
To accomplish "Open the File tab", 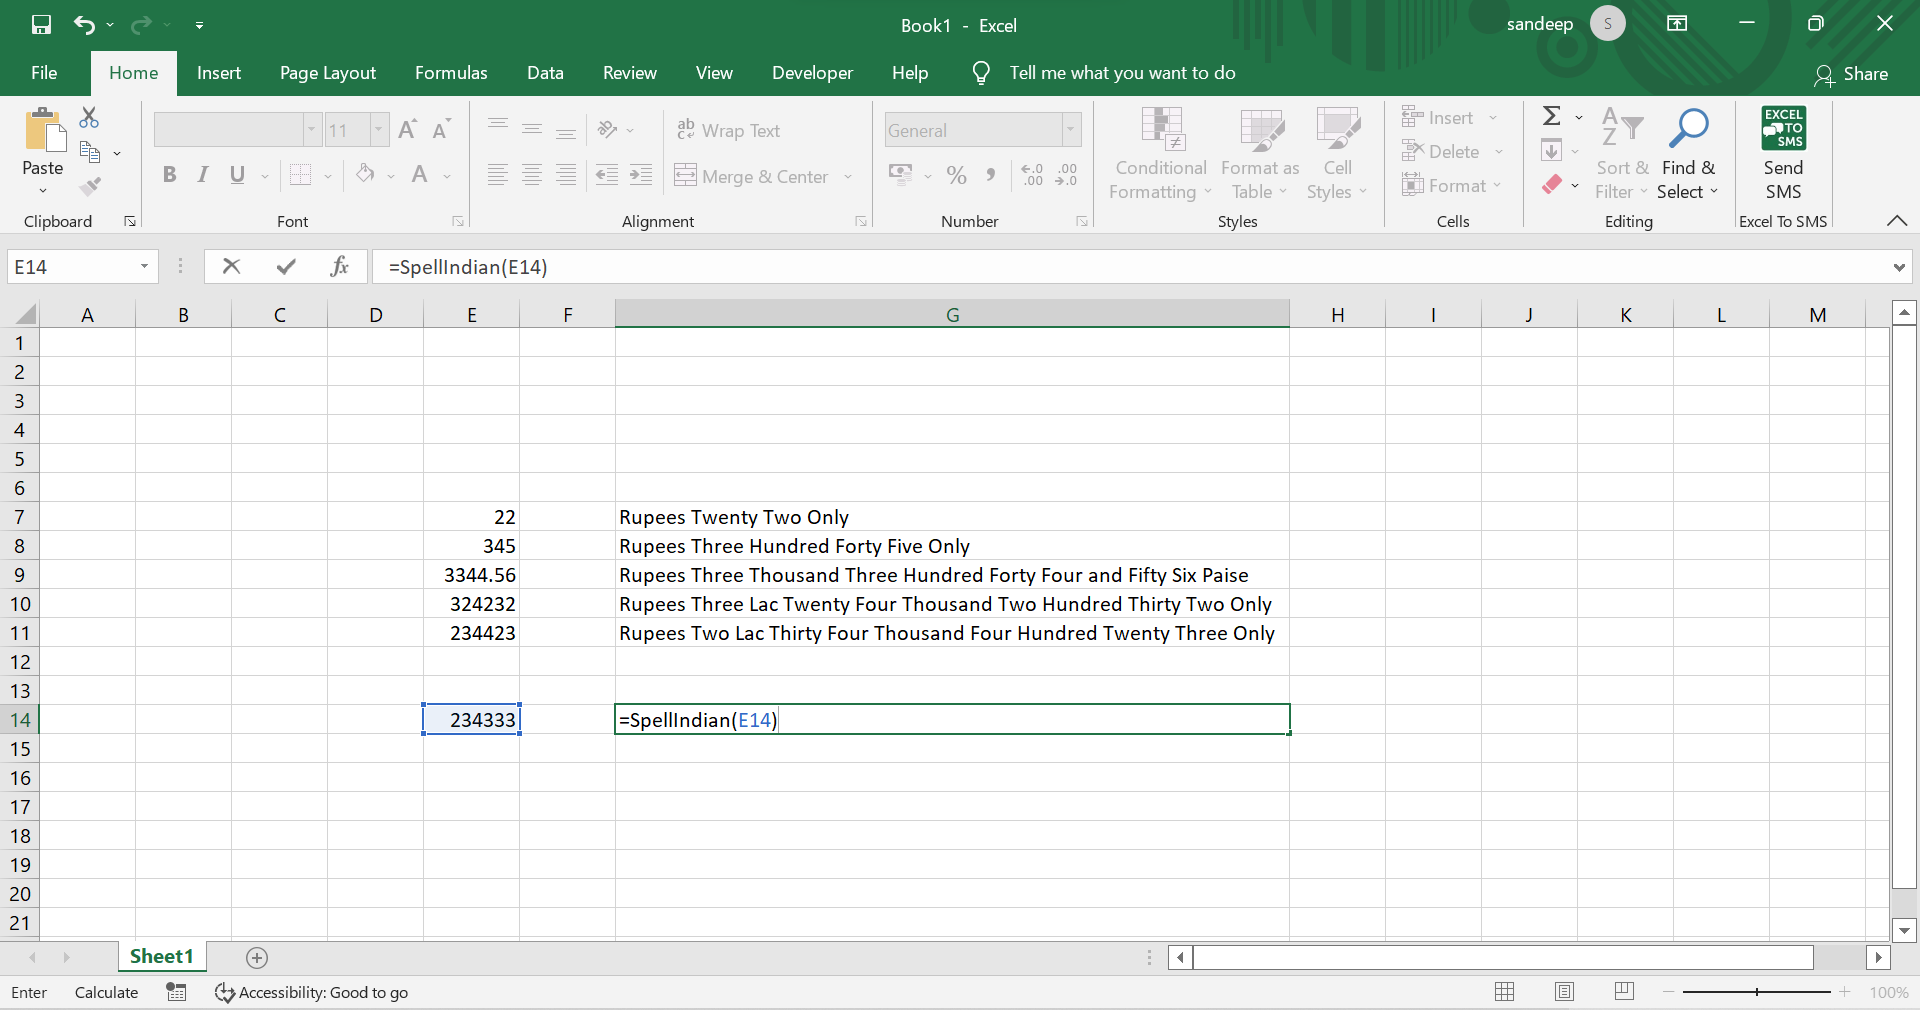I will click(44, 73).
